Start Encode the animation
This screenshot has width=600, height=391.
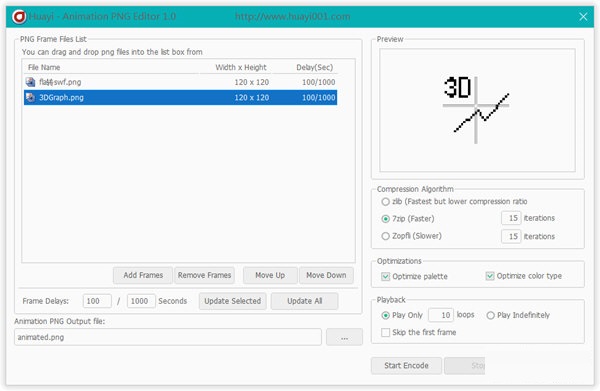(406, 366)
